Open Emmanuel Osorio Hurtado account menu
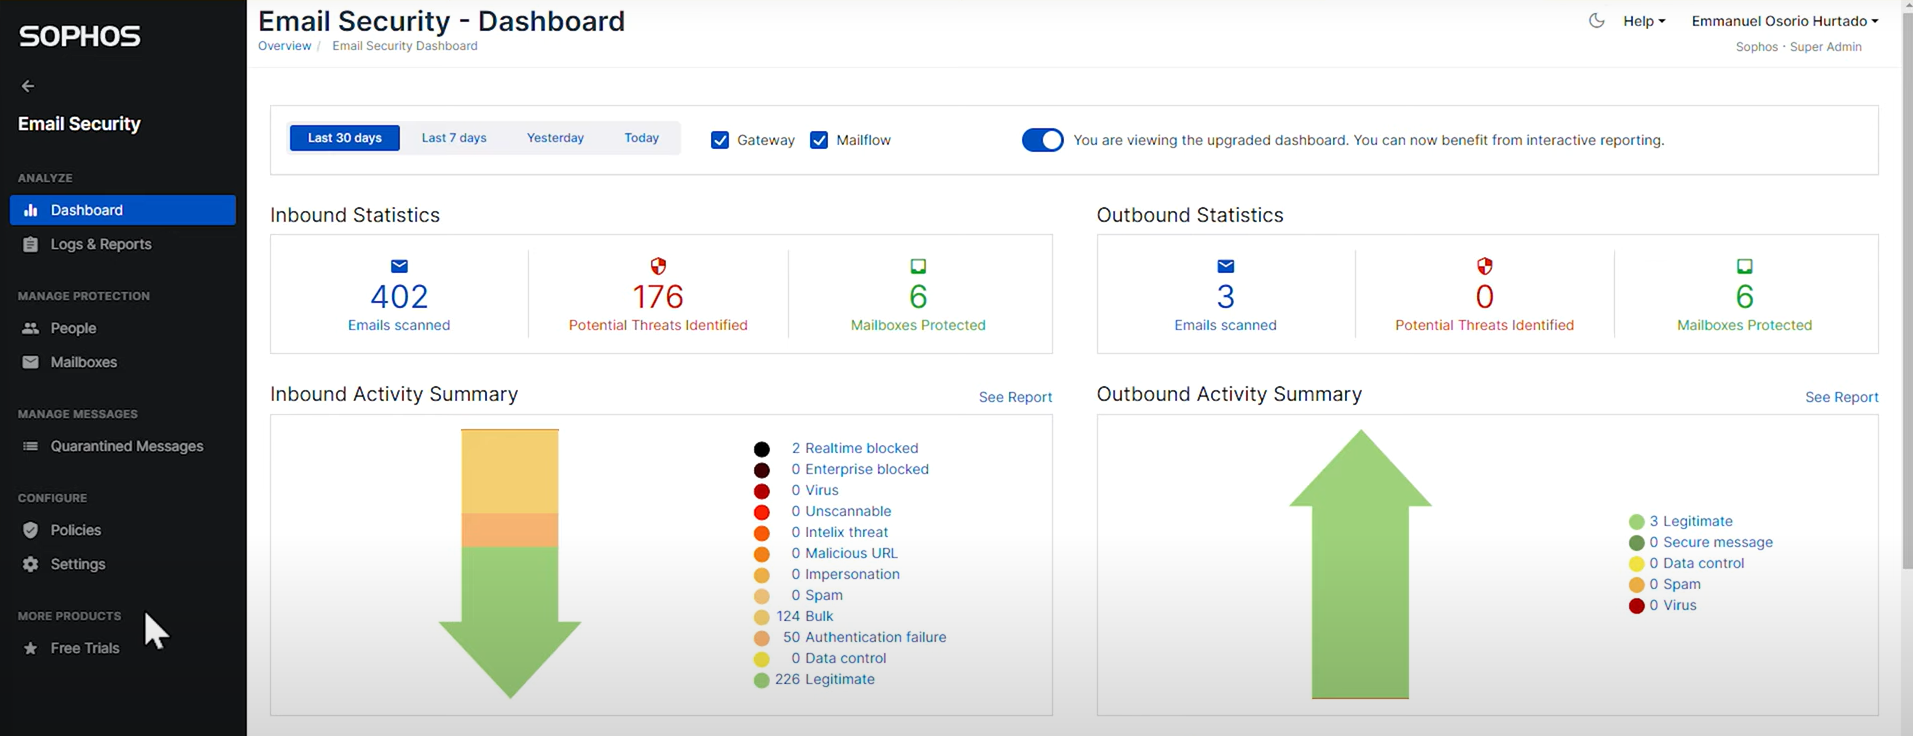The width and height of the screenshot is (1913, 736). click(1785, 21)
